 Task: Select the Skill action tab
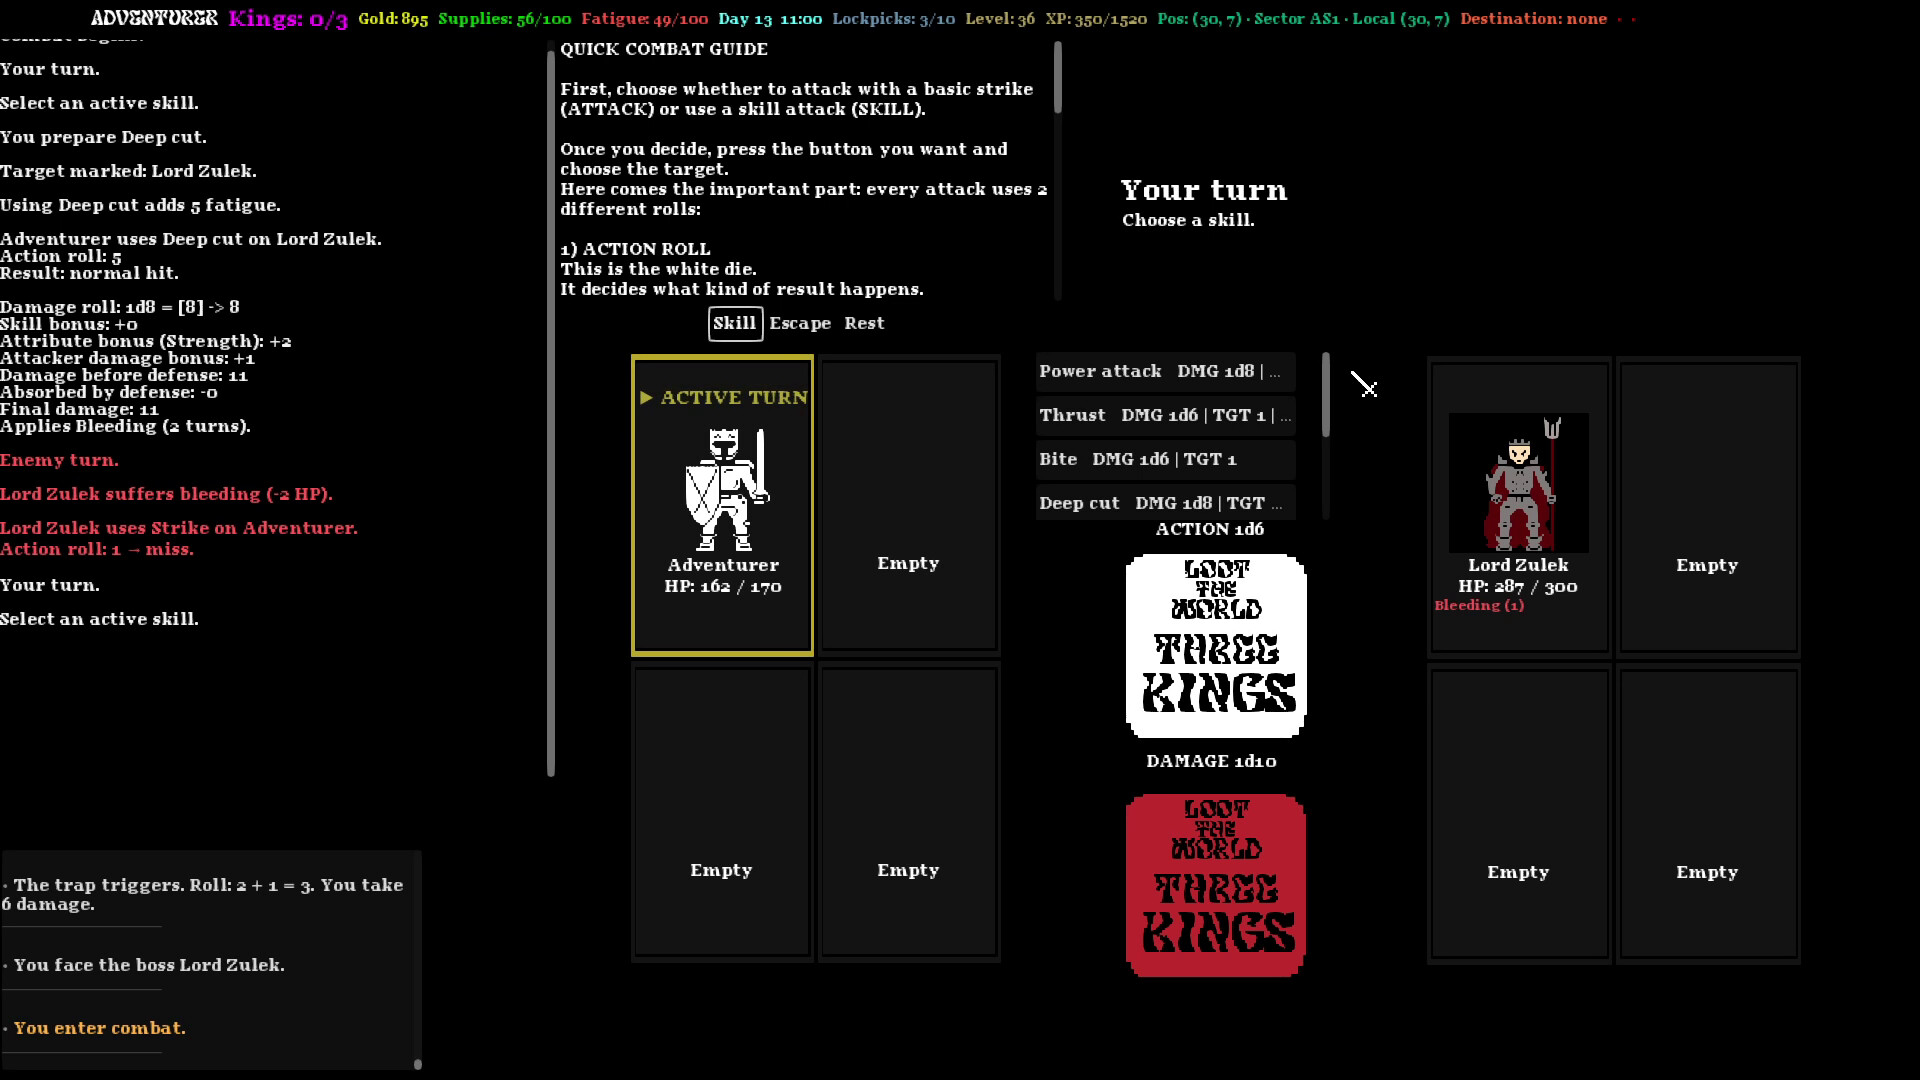click(x=735, y=323)
